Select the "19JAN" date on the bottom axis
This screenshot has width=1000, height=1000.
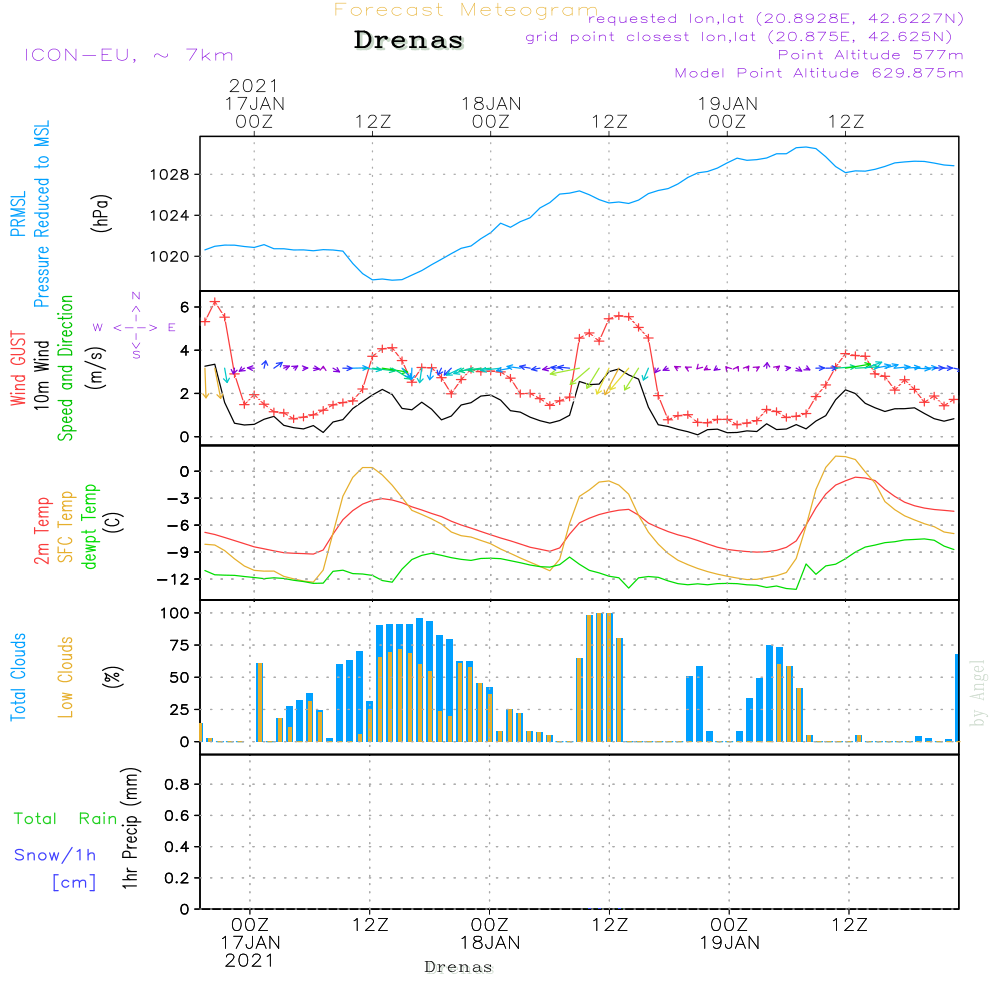pyautogui.click(x=730, y=943)
